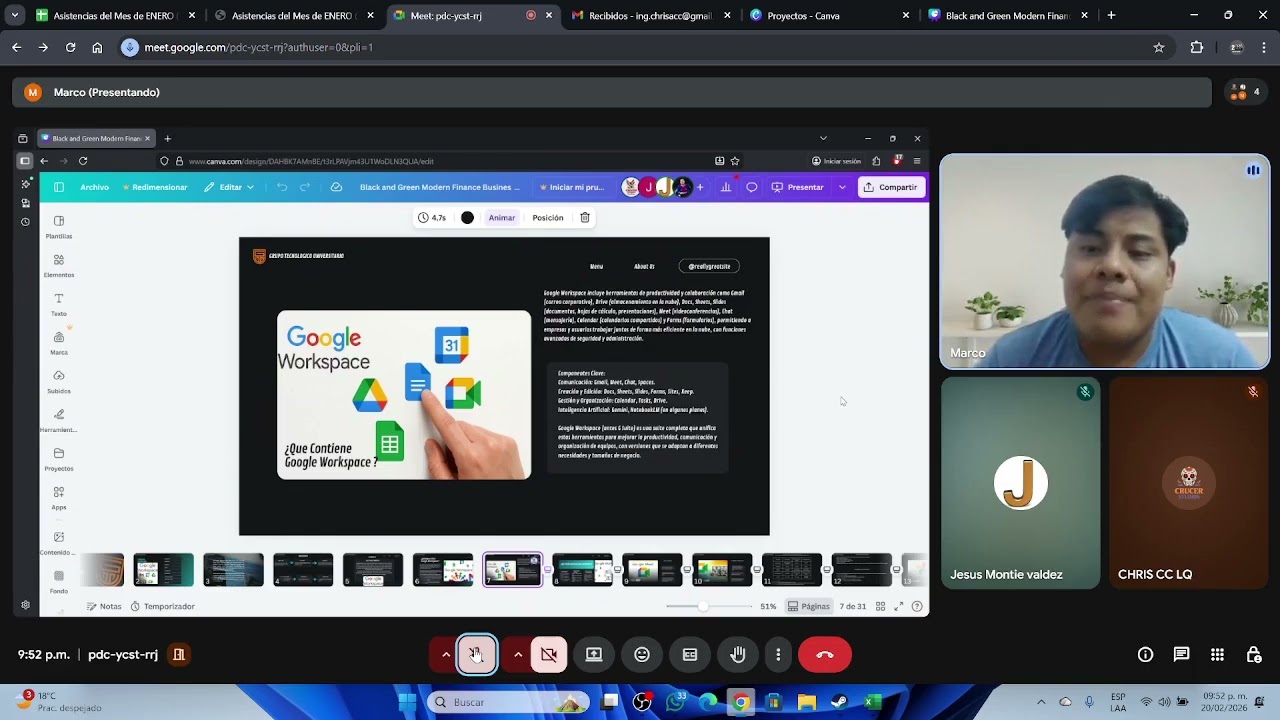Open Plantillas in Canva sidebar
This screenshot has width=1280, height=720.
tap(59, 227)
